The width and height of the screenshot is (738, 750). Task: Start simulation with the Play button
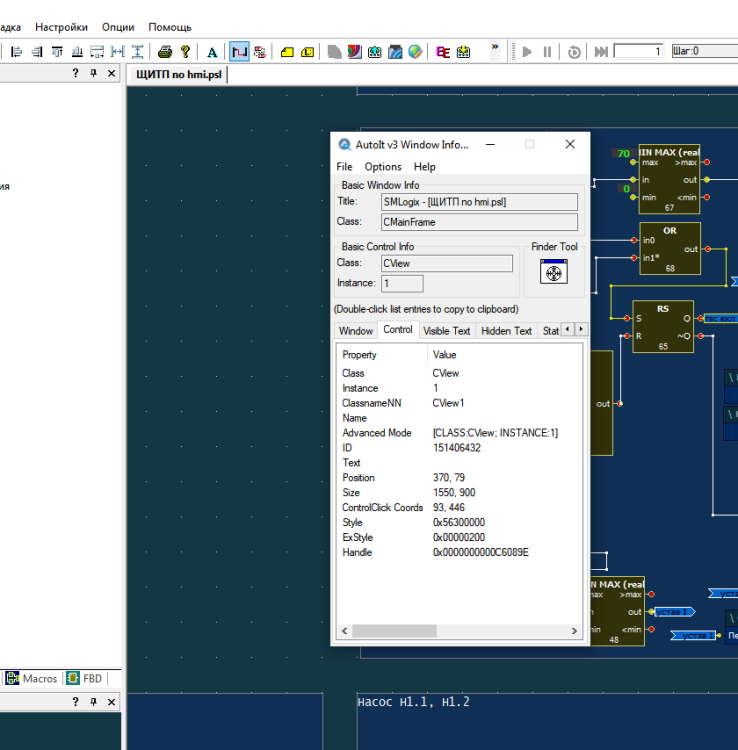click(x=527, y=52)
